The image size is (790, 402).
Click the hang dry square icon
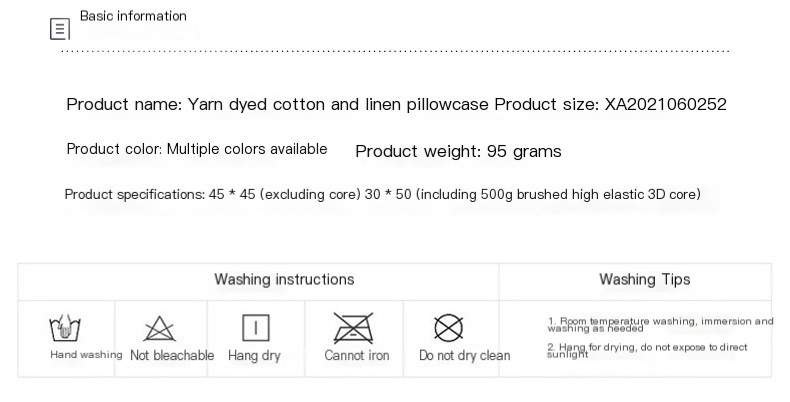point(256,327)
